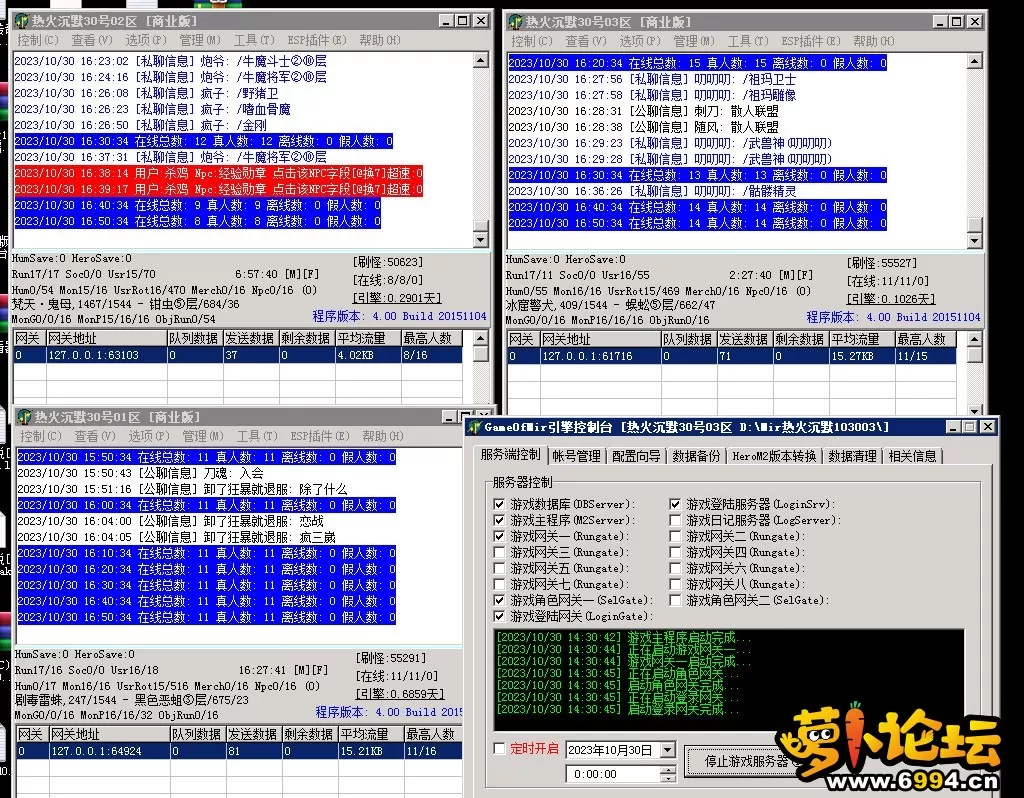Screen dimensions: 1024x798
Task: Click log line 15:50:43 刀魂: 入会
Action: click(140, 473)
